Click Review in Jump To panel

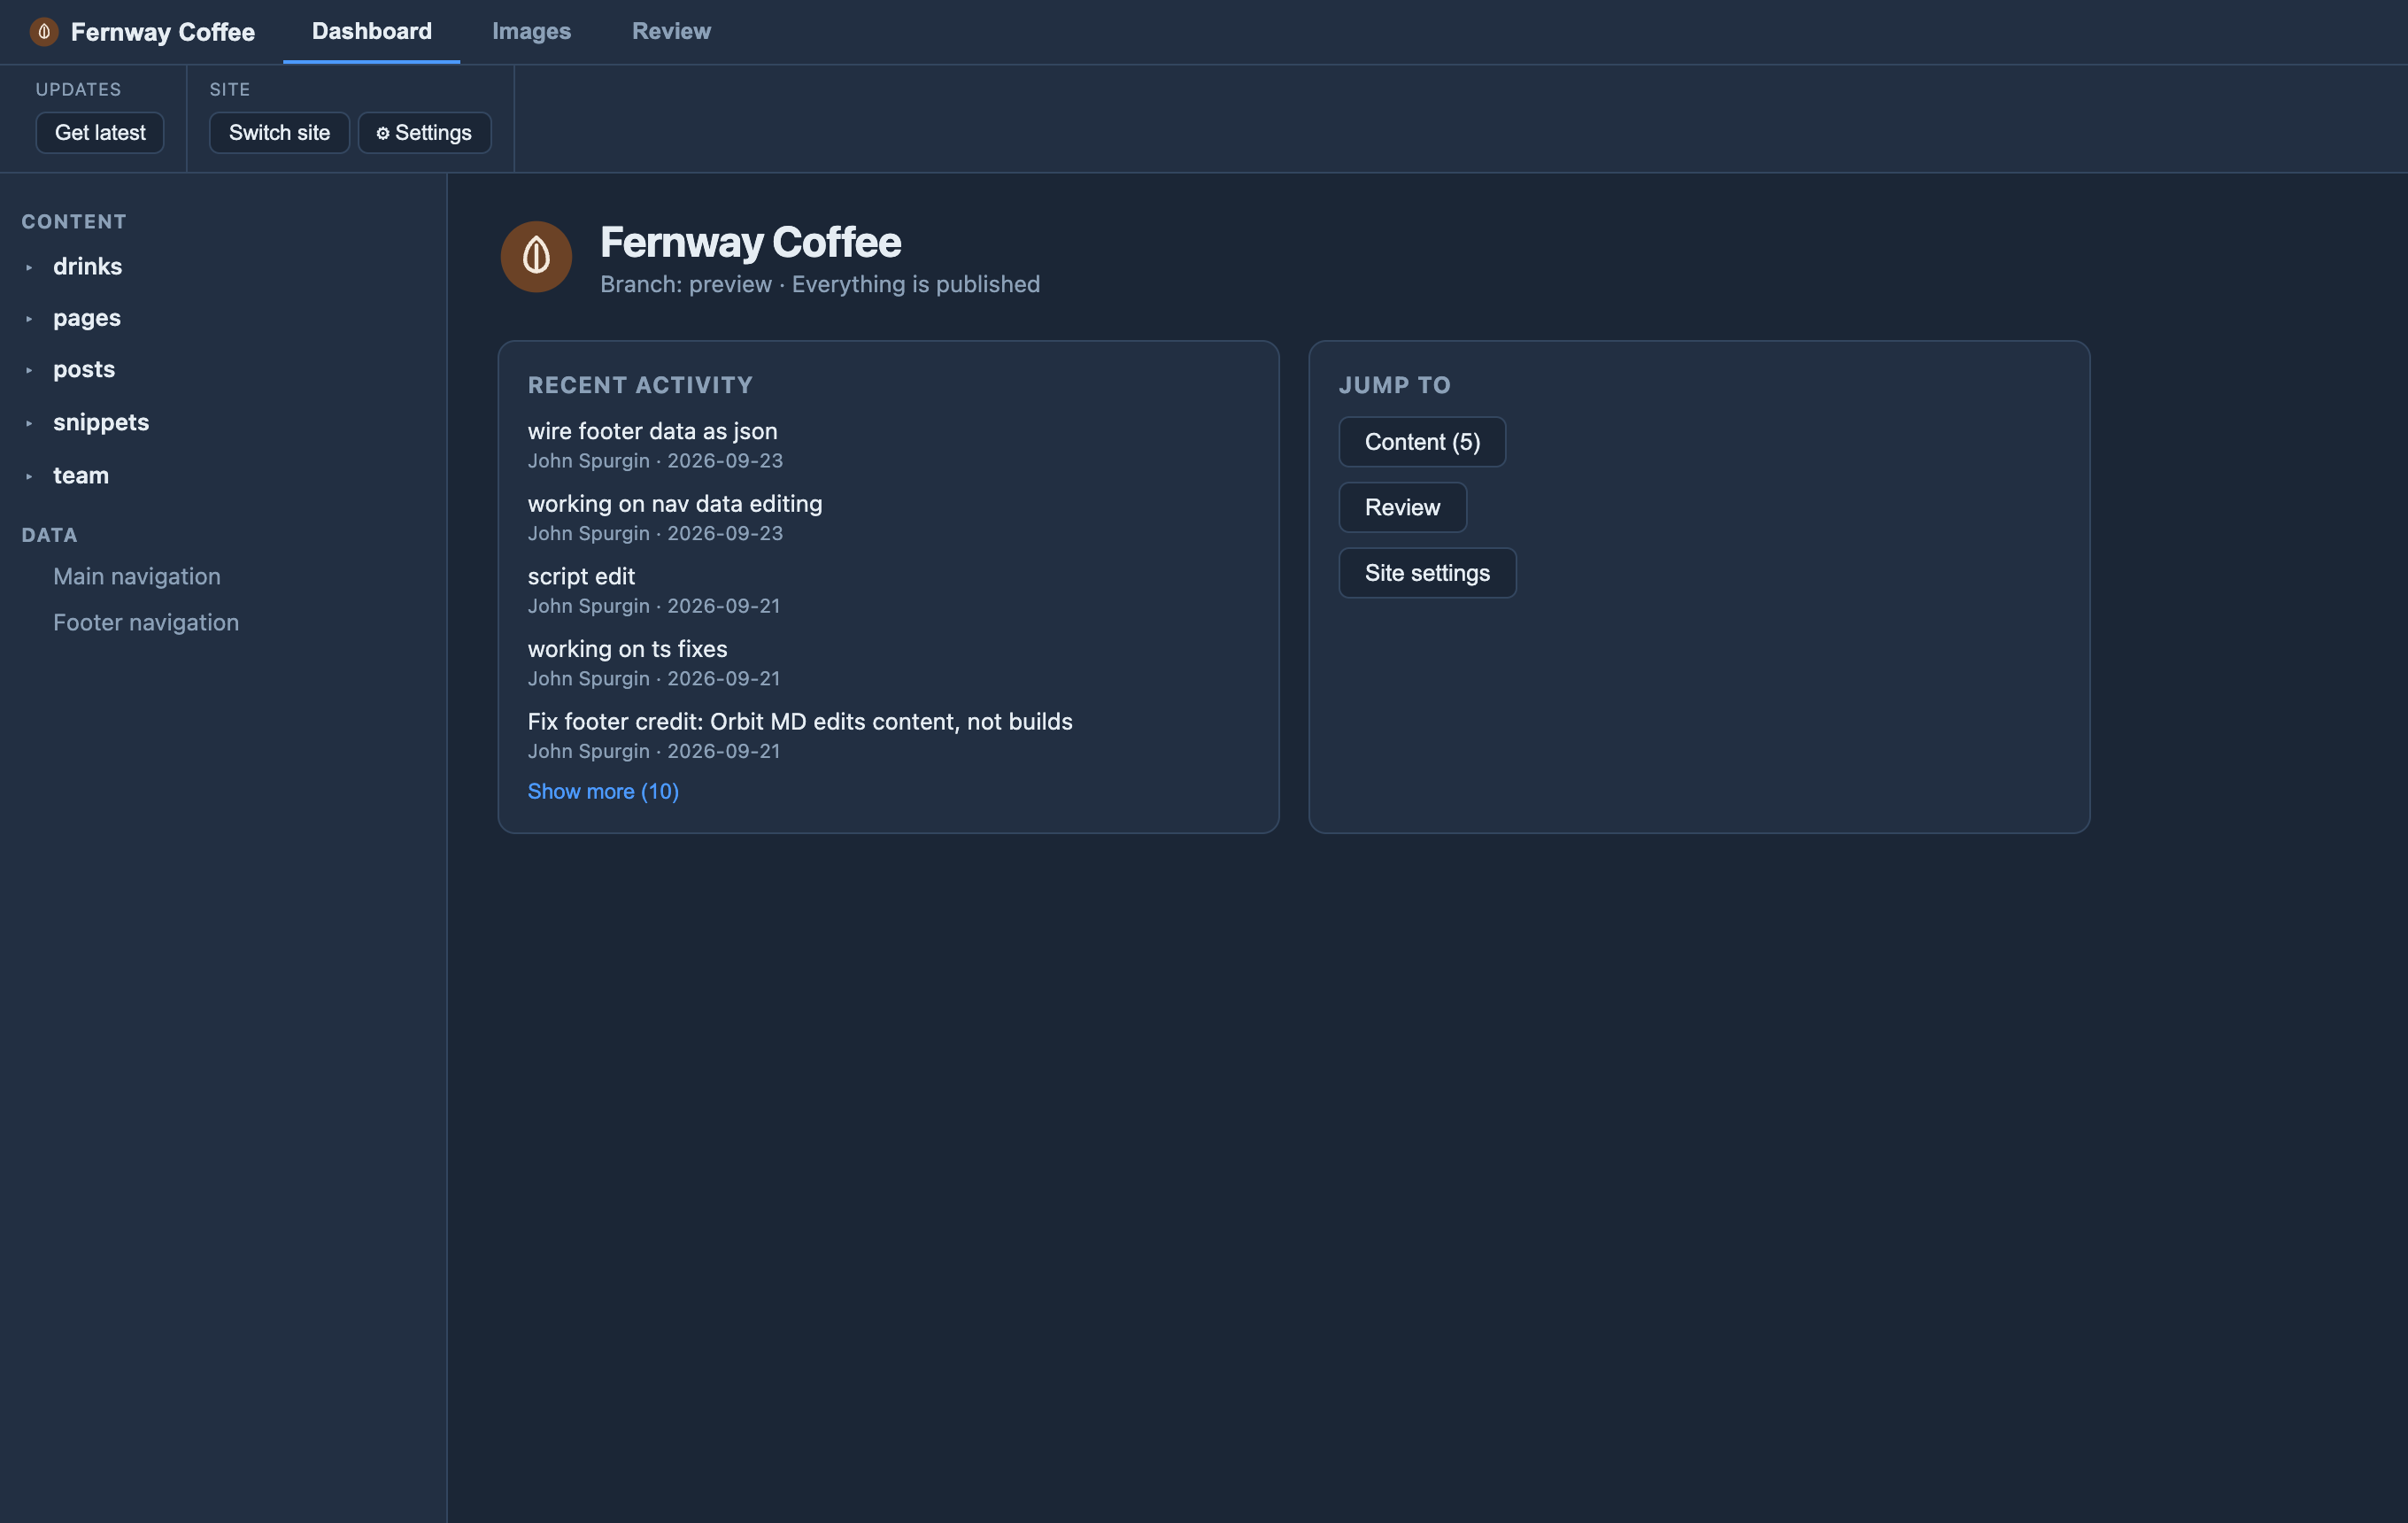click(1402, 507)
